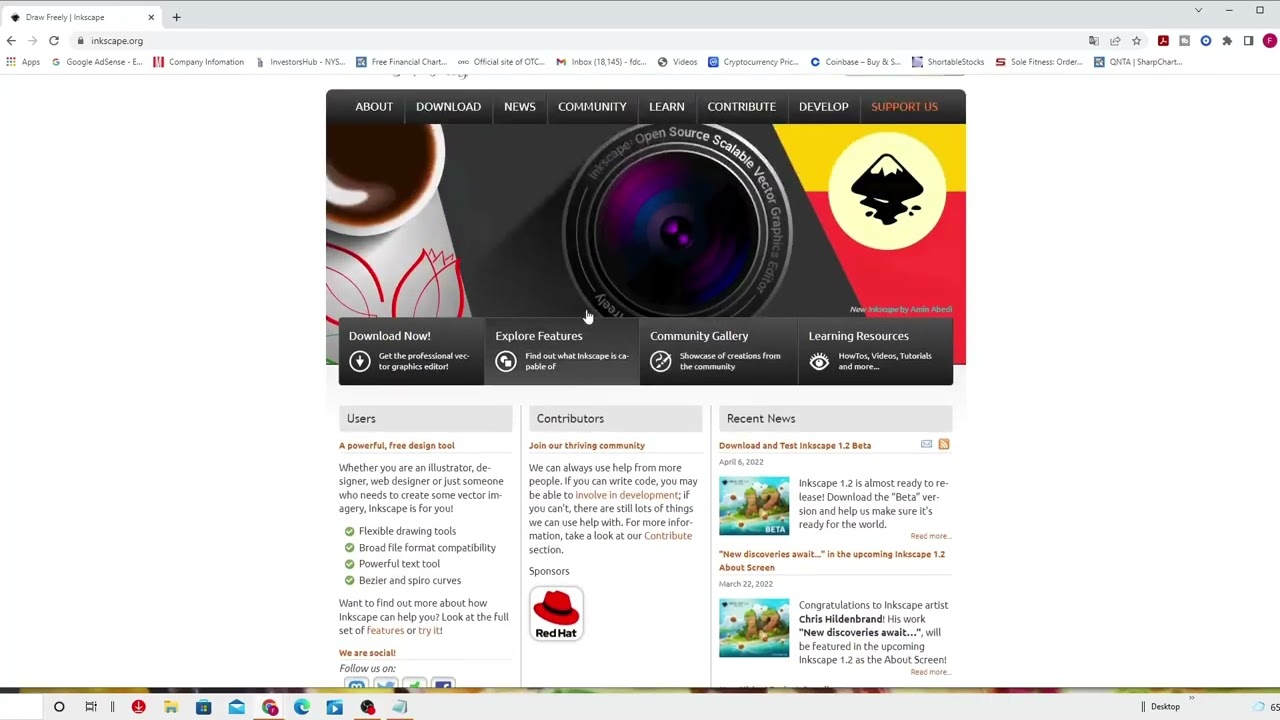Click the Task View taskbar icon
Screen dimensions: 1280x720
click(x=91, y=707)
